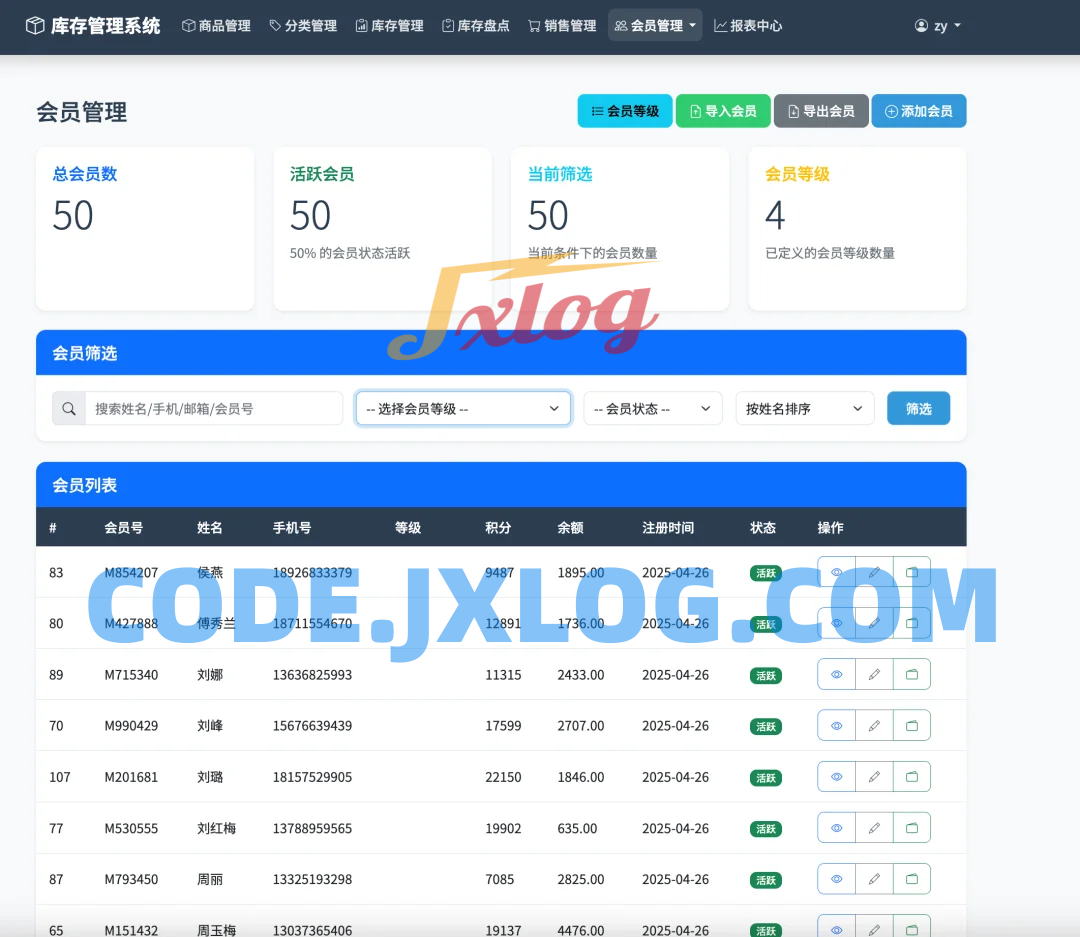
Task: Click the wallet icon for member M715340
Action: (912, 675)
